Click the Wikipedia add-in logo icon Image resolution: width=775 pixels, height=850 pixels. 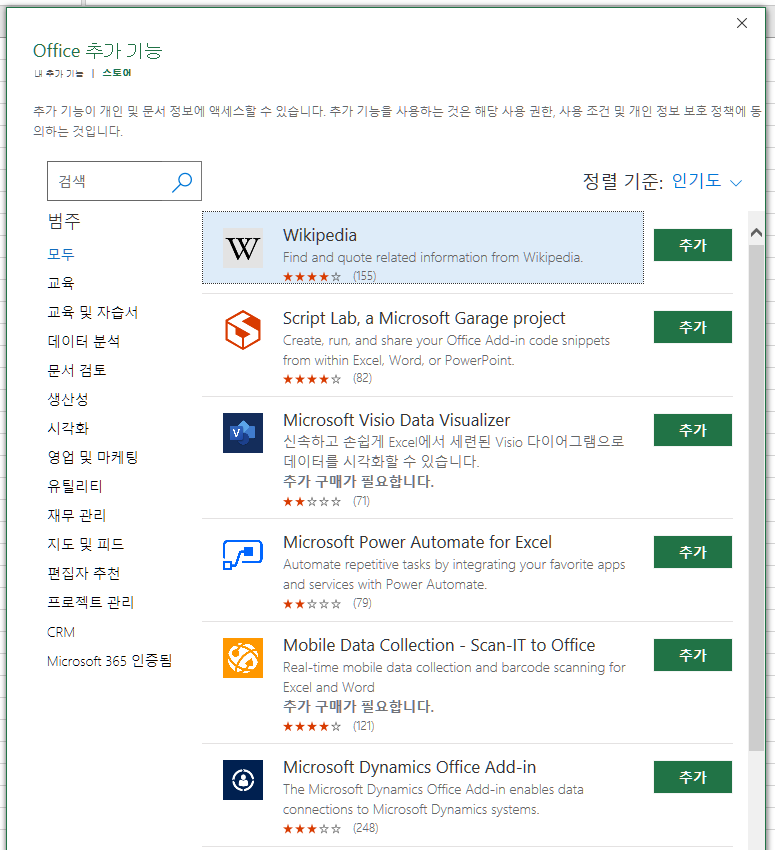click(243, 248)
